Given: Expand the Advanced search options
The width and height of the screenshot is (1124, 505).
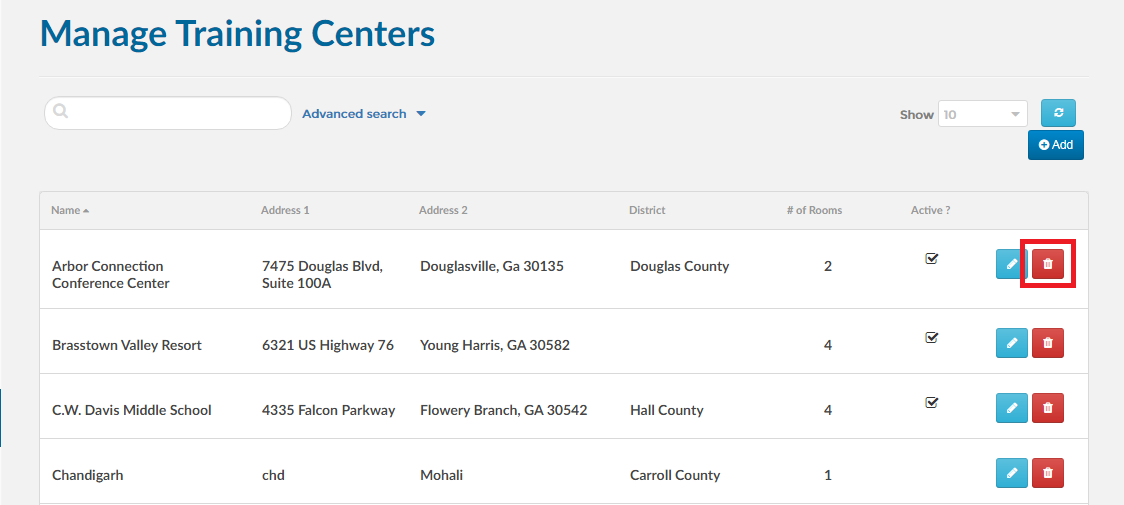Looking at the screenshot, I should [364, 114].
